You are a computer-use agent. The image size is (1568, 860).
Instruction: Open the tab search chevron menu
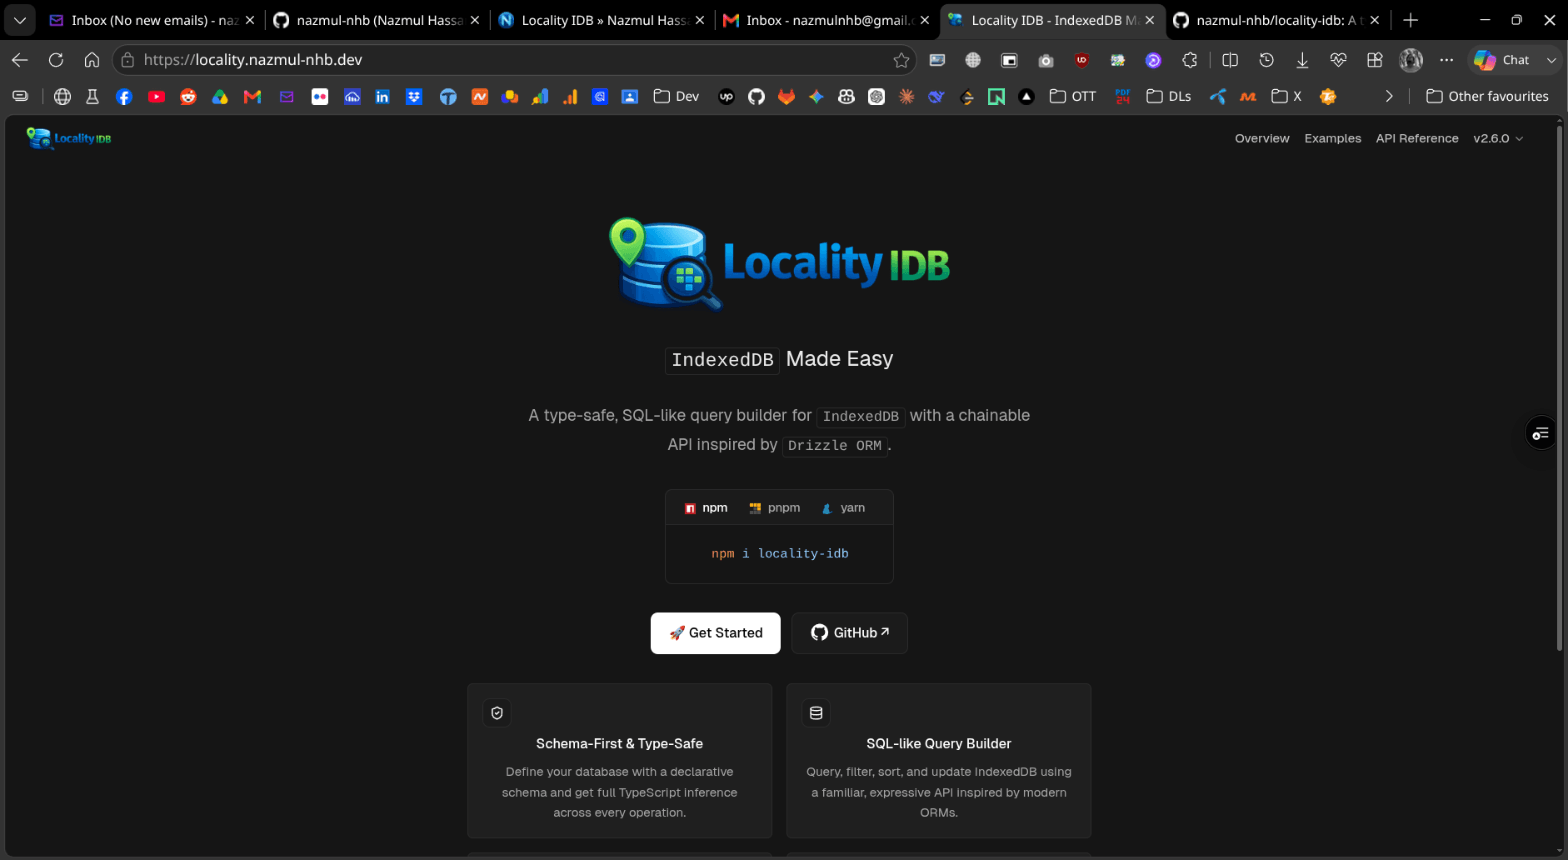[x=20, y=20]
